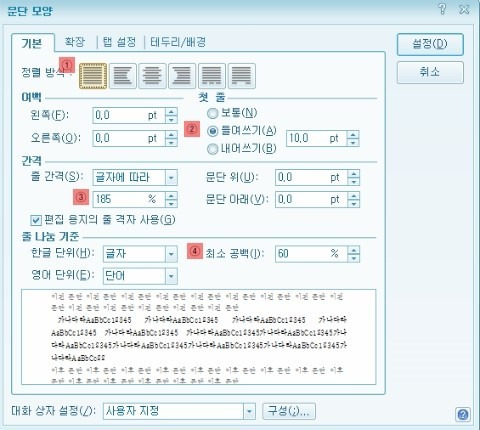Increase 문단 위(U) spacing with up arrow
The height and width of the screenshot is (430, 480).
pyautogui.click(x=354, y=174)
